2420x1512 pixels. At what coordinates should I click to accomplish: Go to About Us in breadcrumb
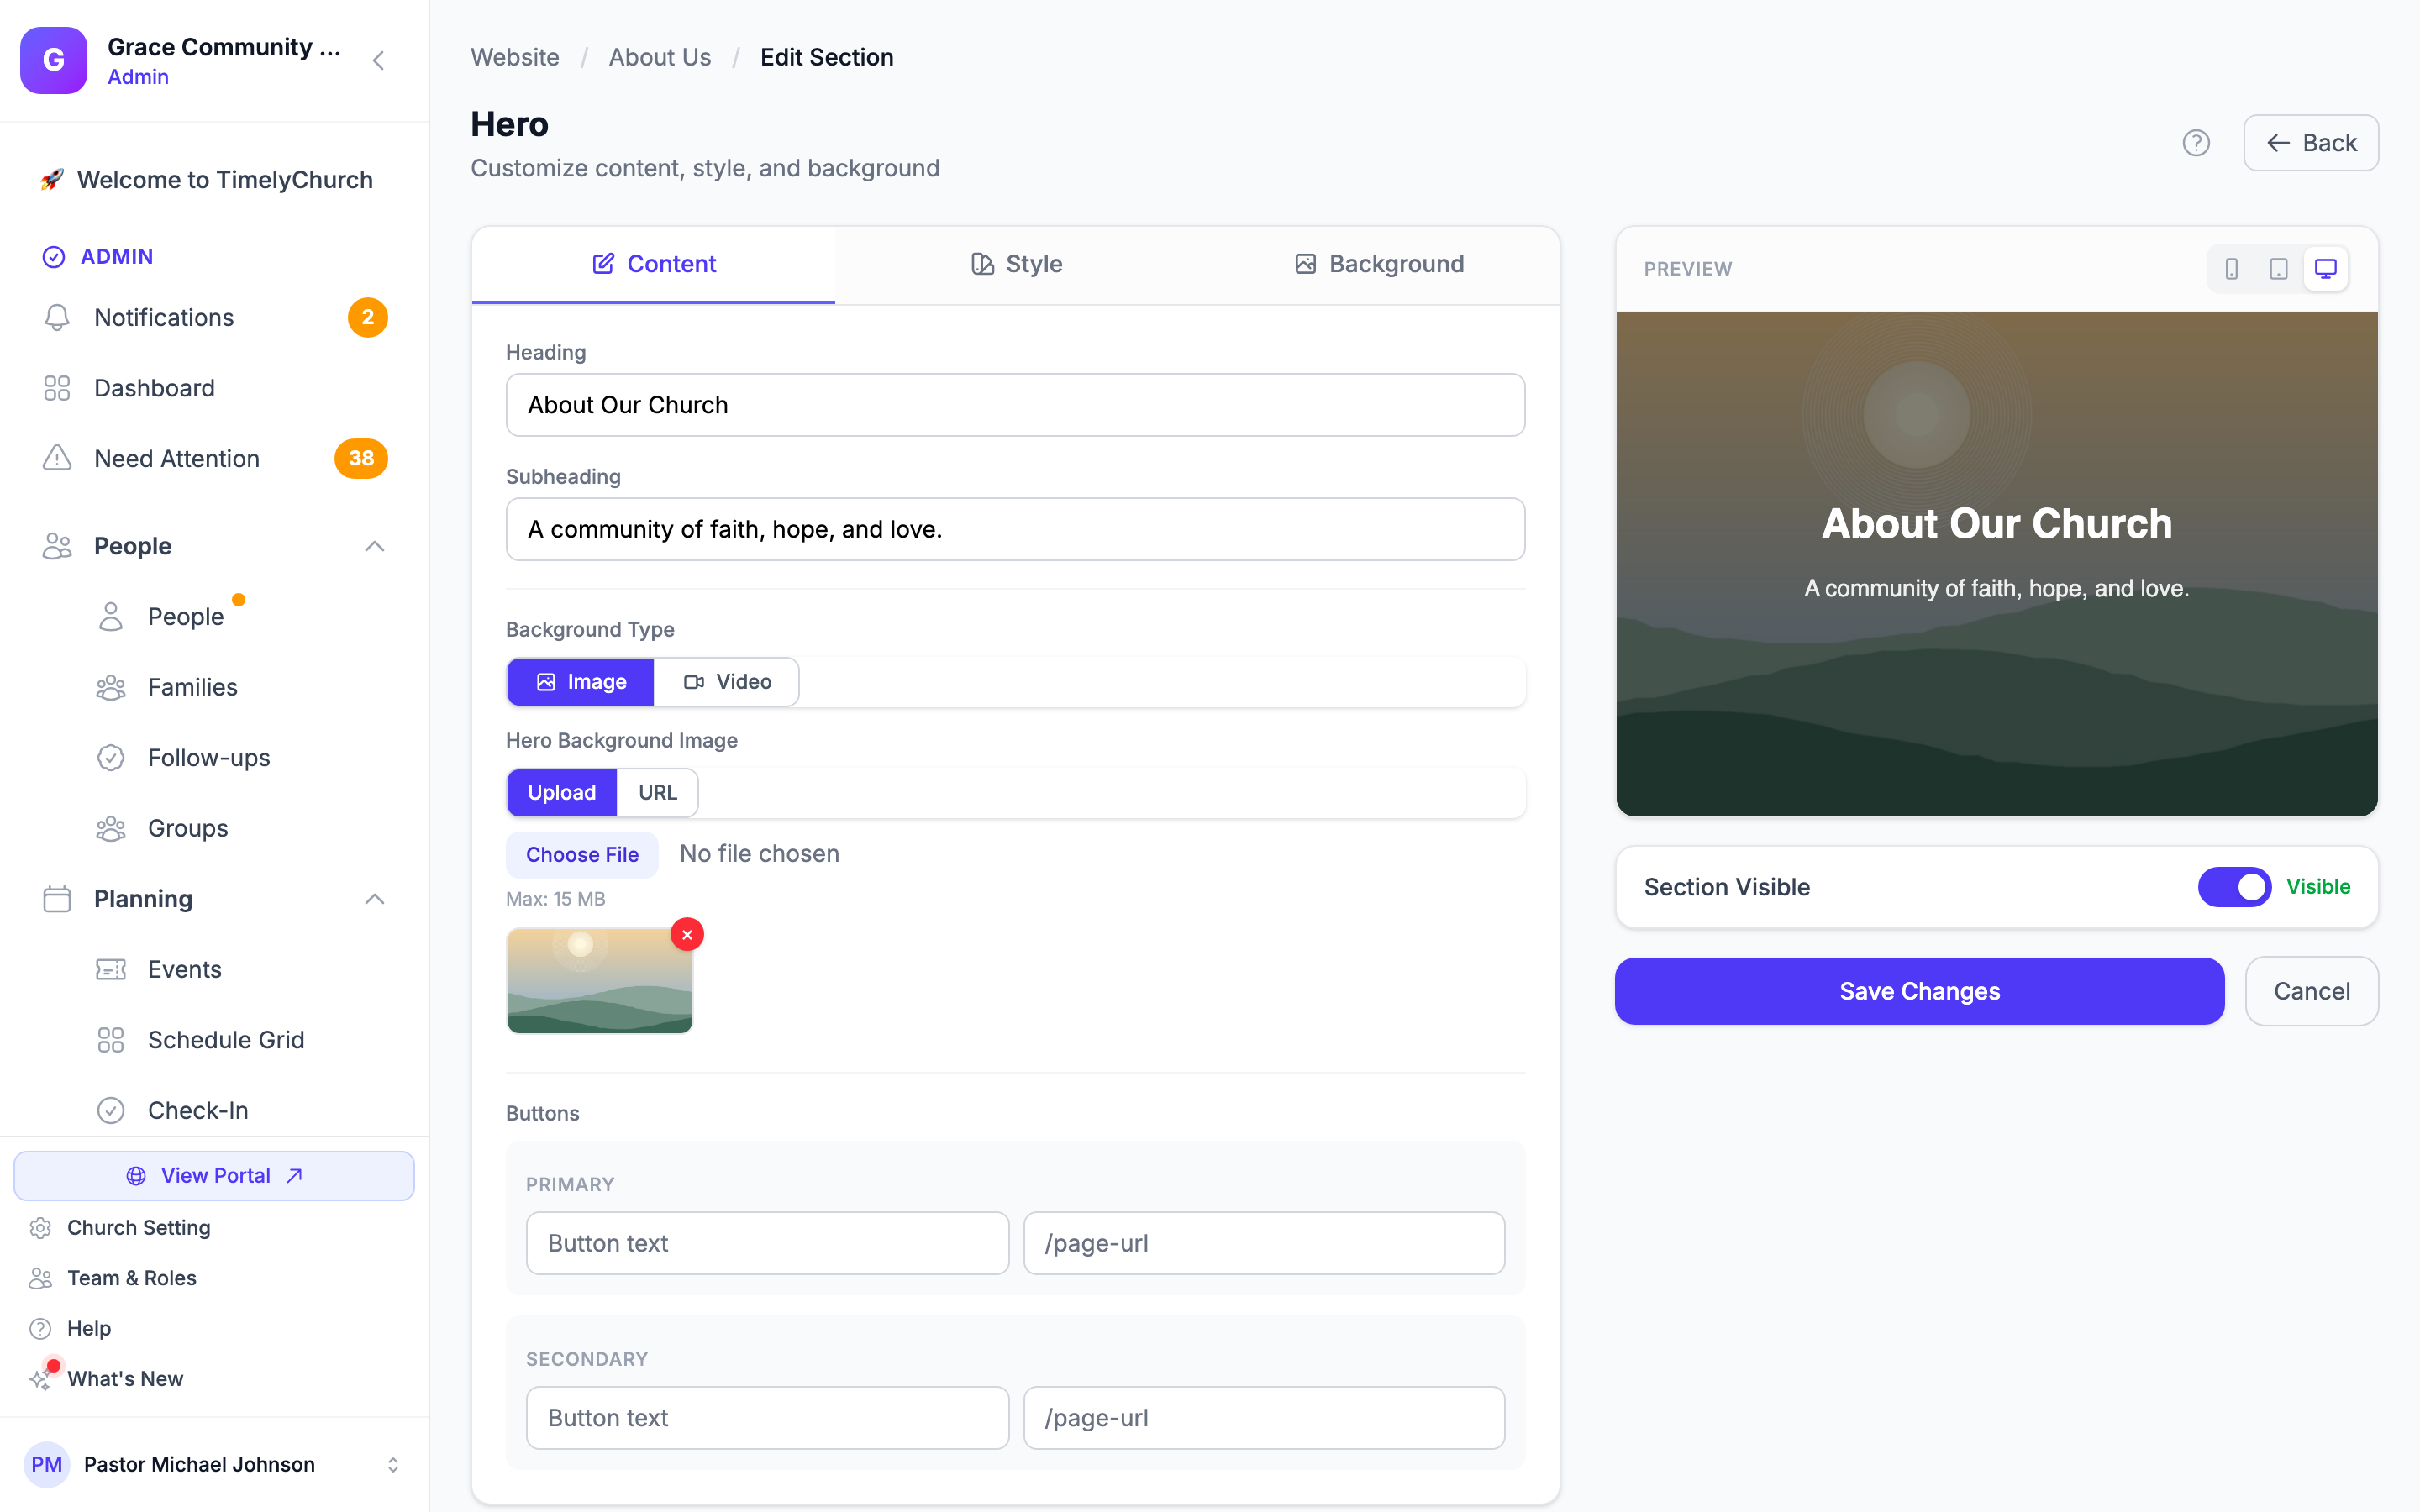point(660,57)
